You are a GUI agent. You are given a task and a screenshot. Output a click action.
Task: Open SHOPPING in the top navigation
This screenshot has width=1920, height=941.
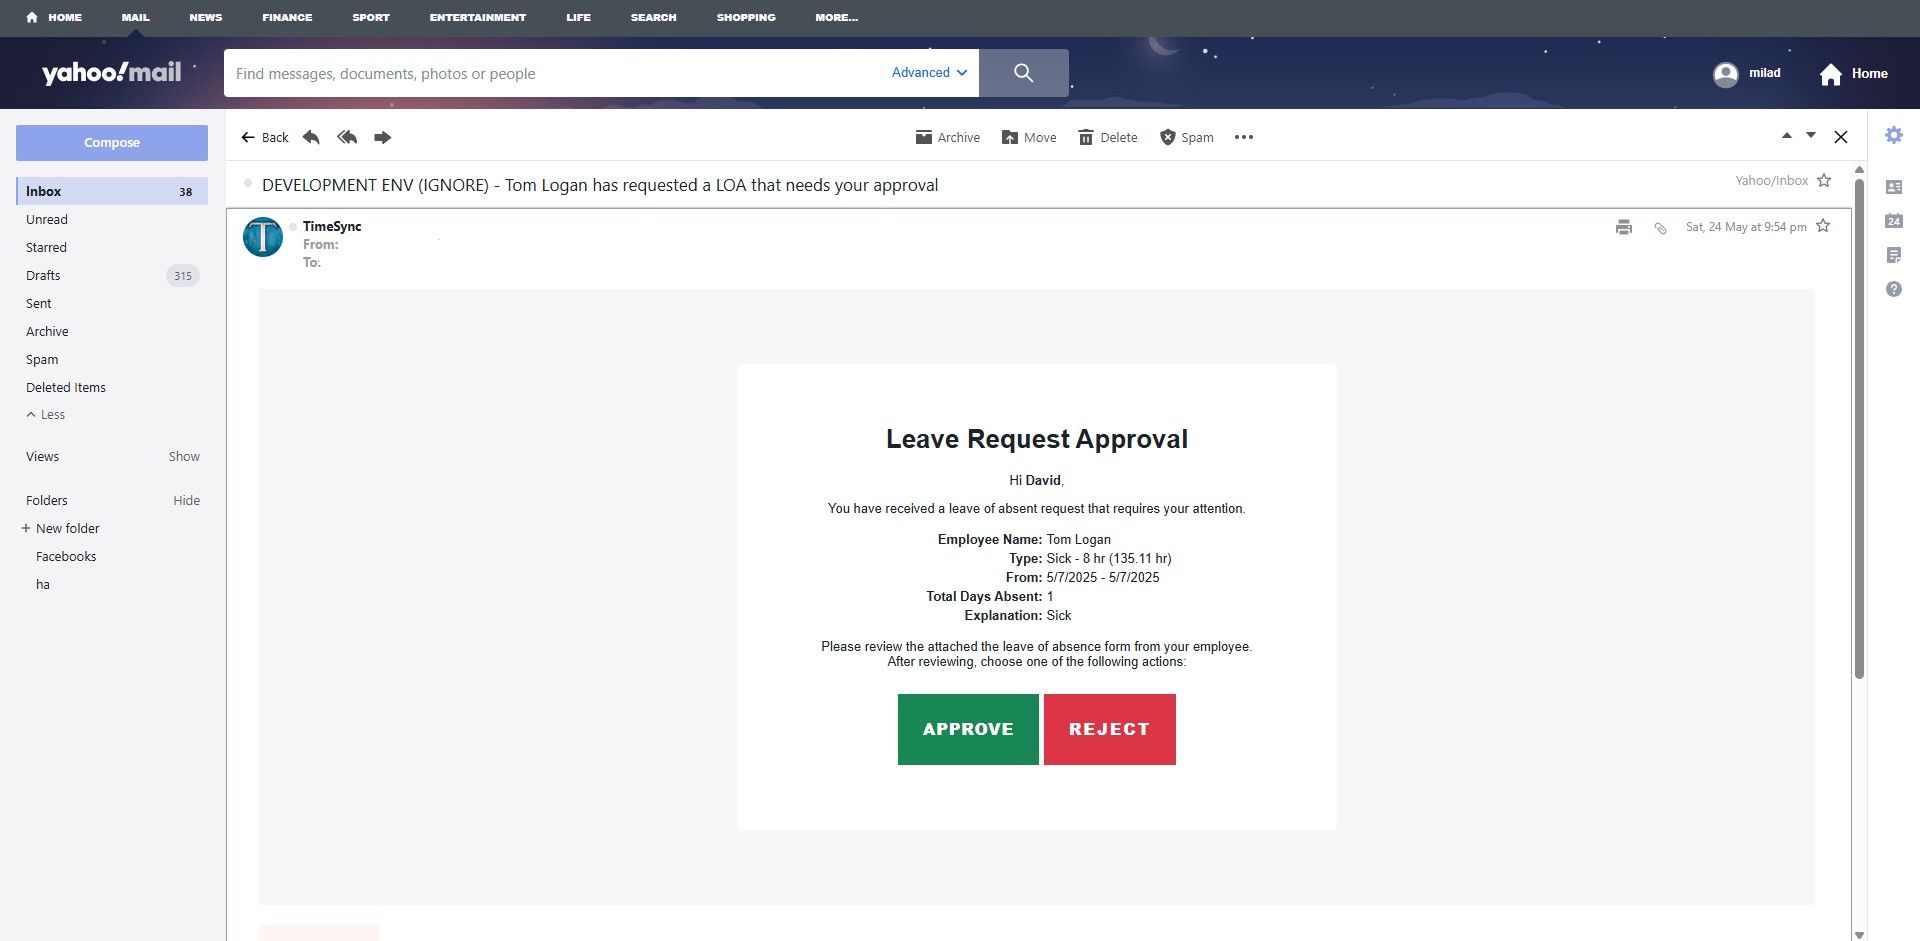(x=746, y=17)
